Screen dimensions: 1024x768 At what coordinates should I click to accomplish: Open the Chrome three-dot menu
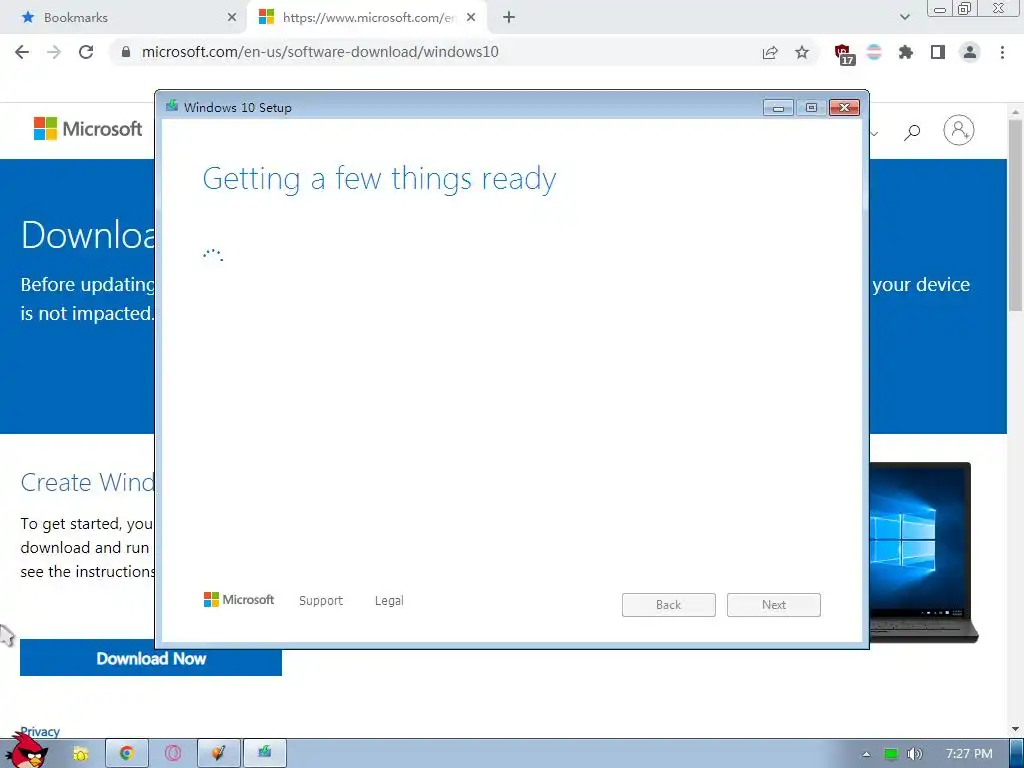point(1002,52)
